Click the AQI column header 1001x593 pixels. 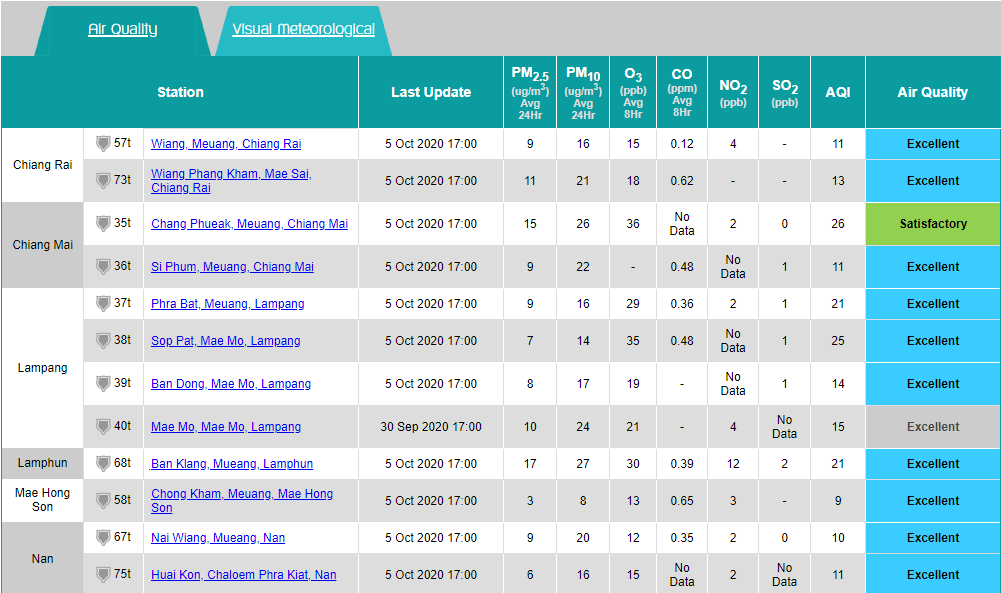coord(838,92)
